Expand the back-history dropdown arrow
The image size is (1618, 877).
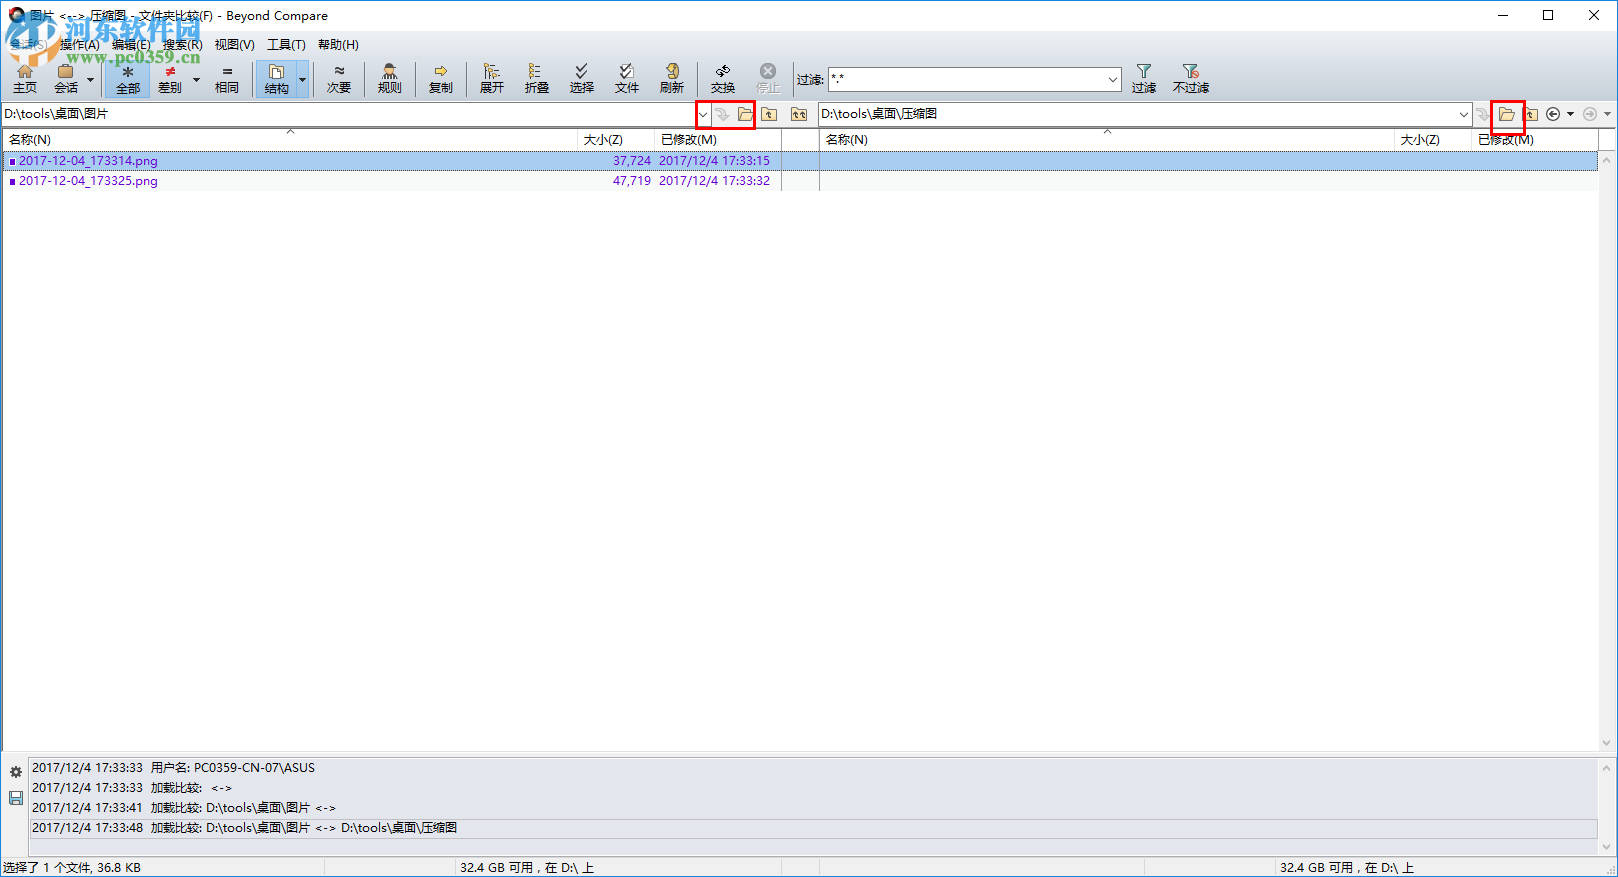(x=1570, y=114)
